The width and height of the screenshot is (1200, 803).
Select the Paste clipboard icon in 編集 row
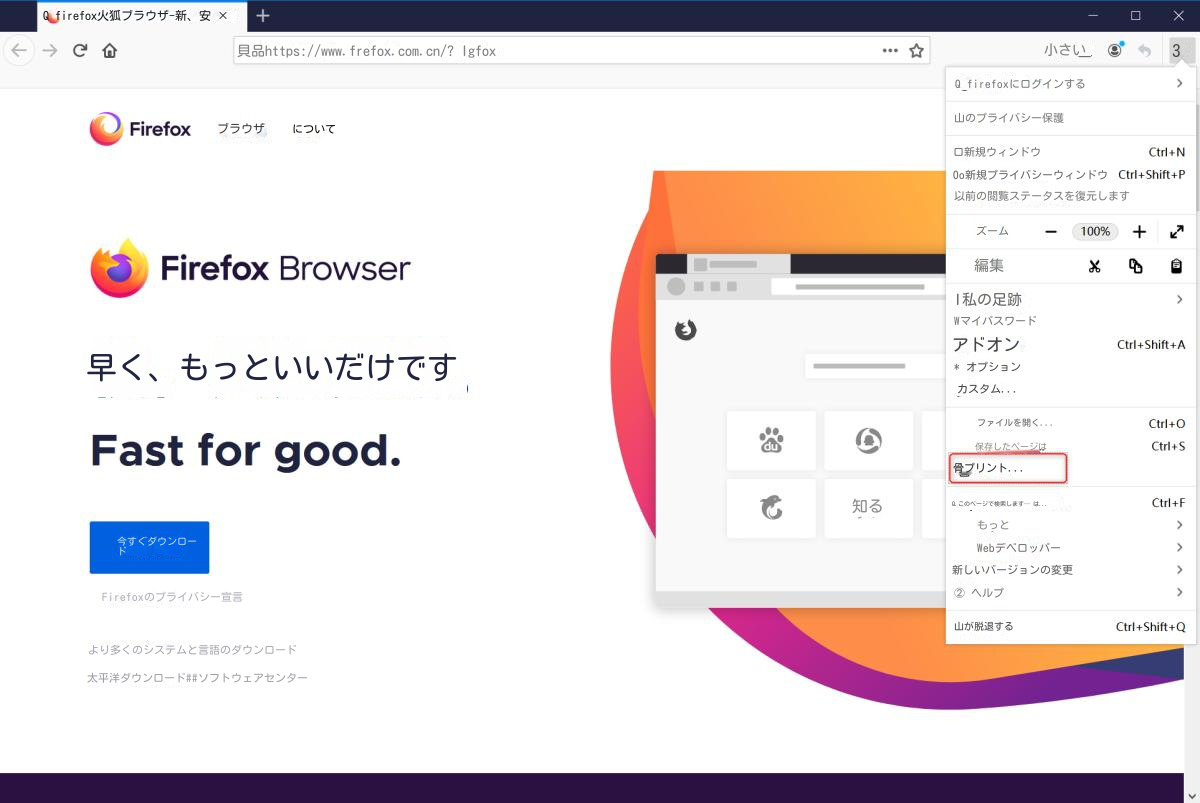coord(1176,266)
